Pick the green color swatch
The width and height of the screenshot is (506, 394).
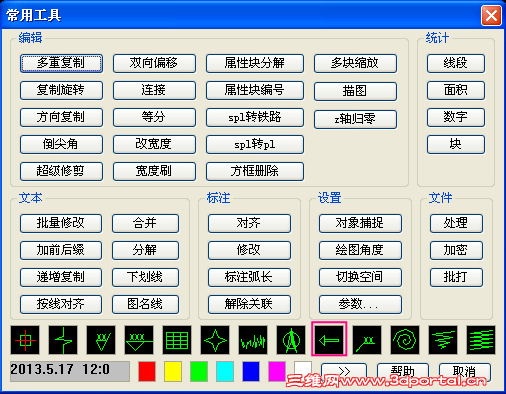[x=199, y=371]
